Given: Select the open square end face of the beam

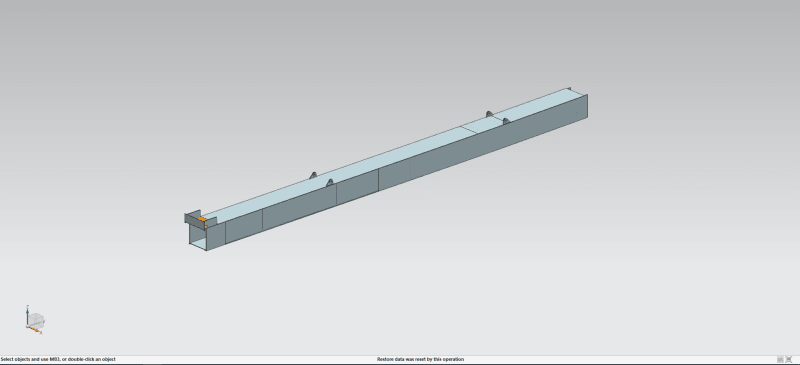Looking at the screenshot, I should 198,237.
